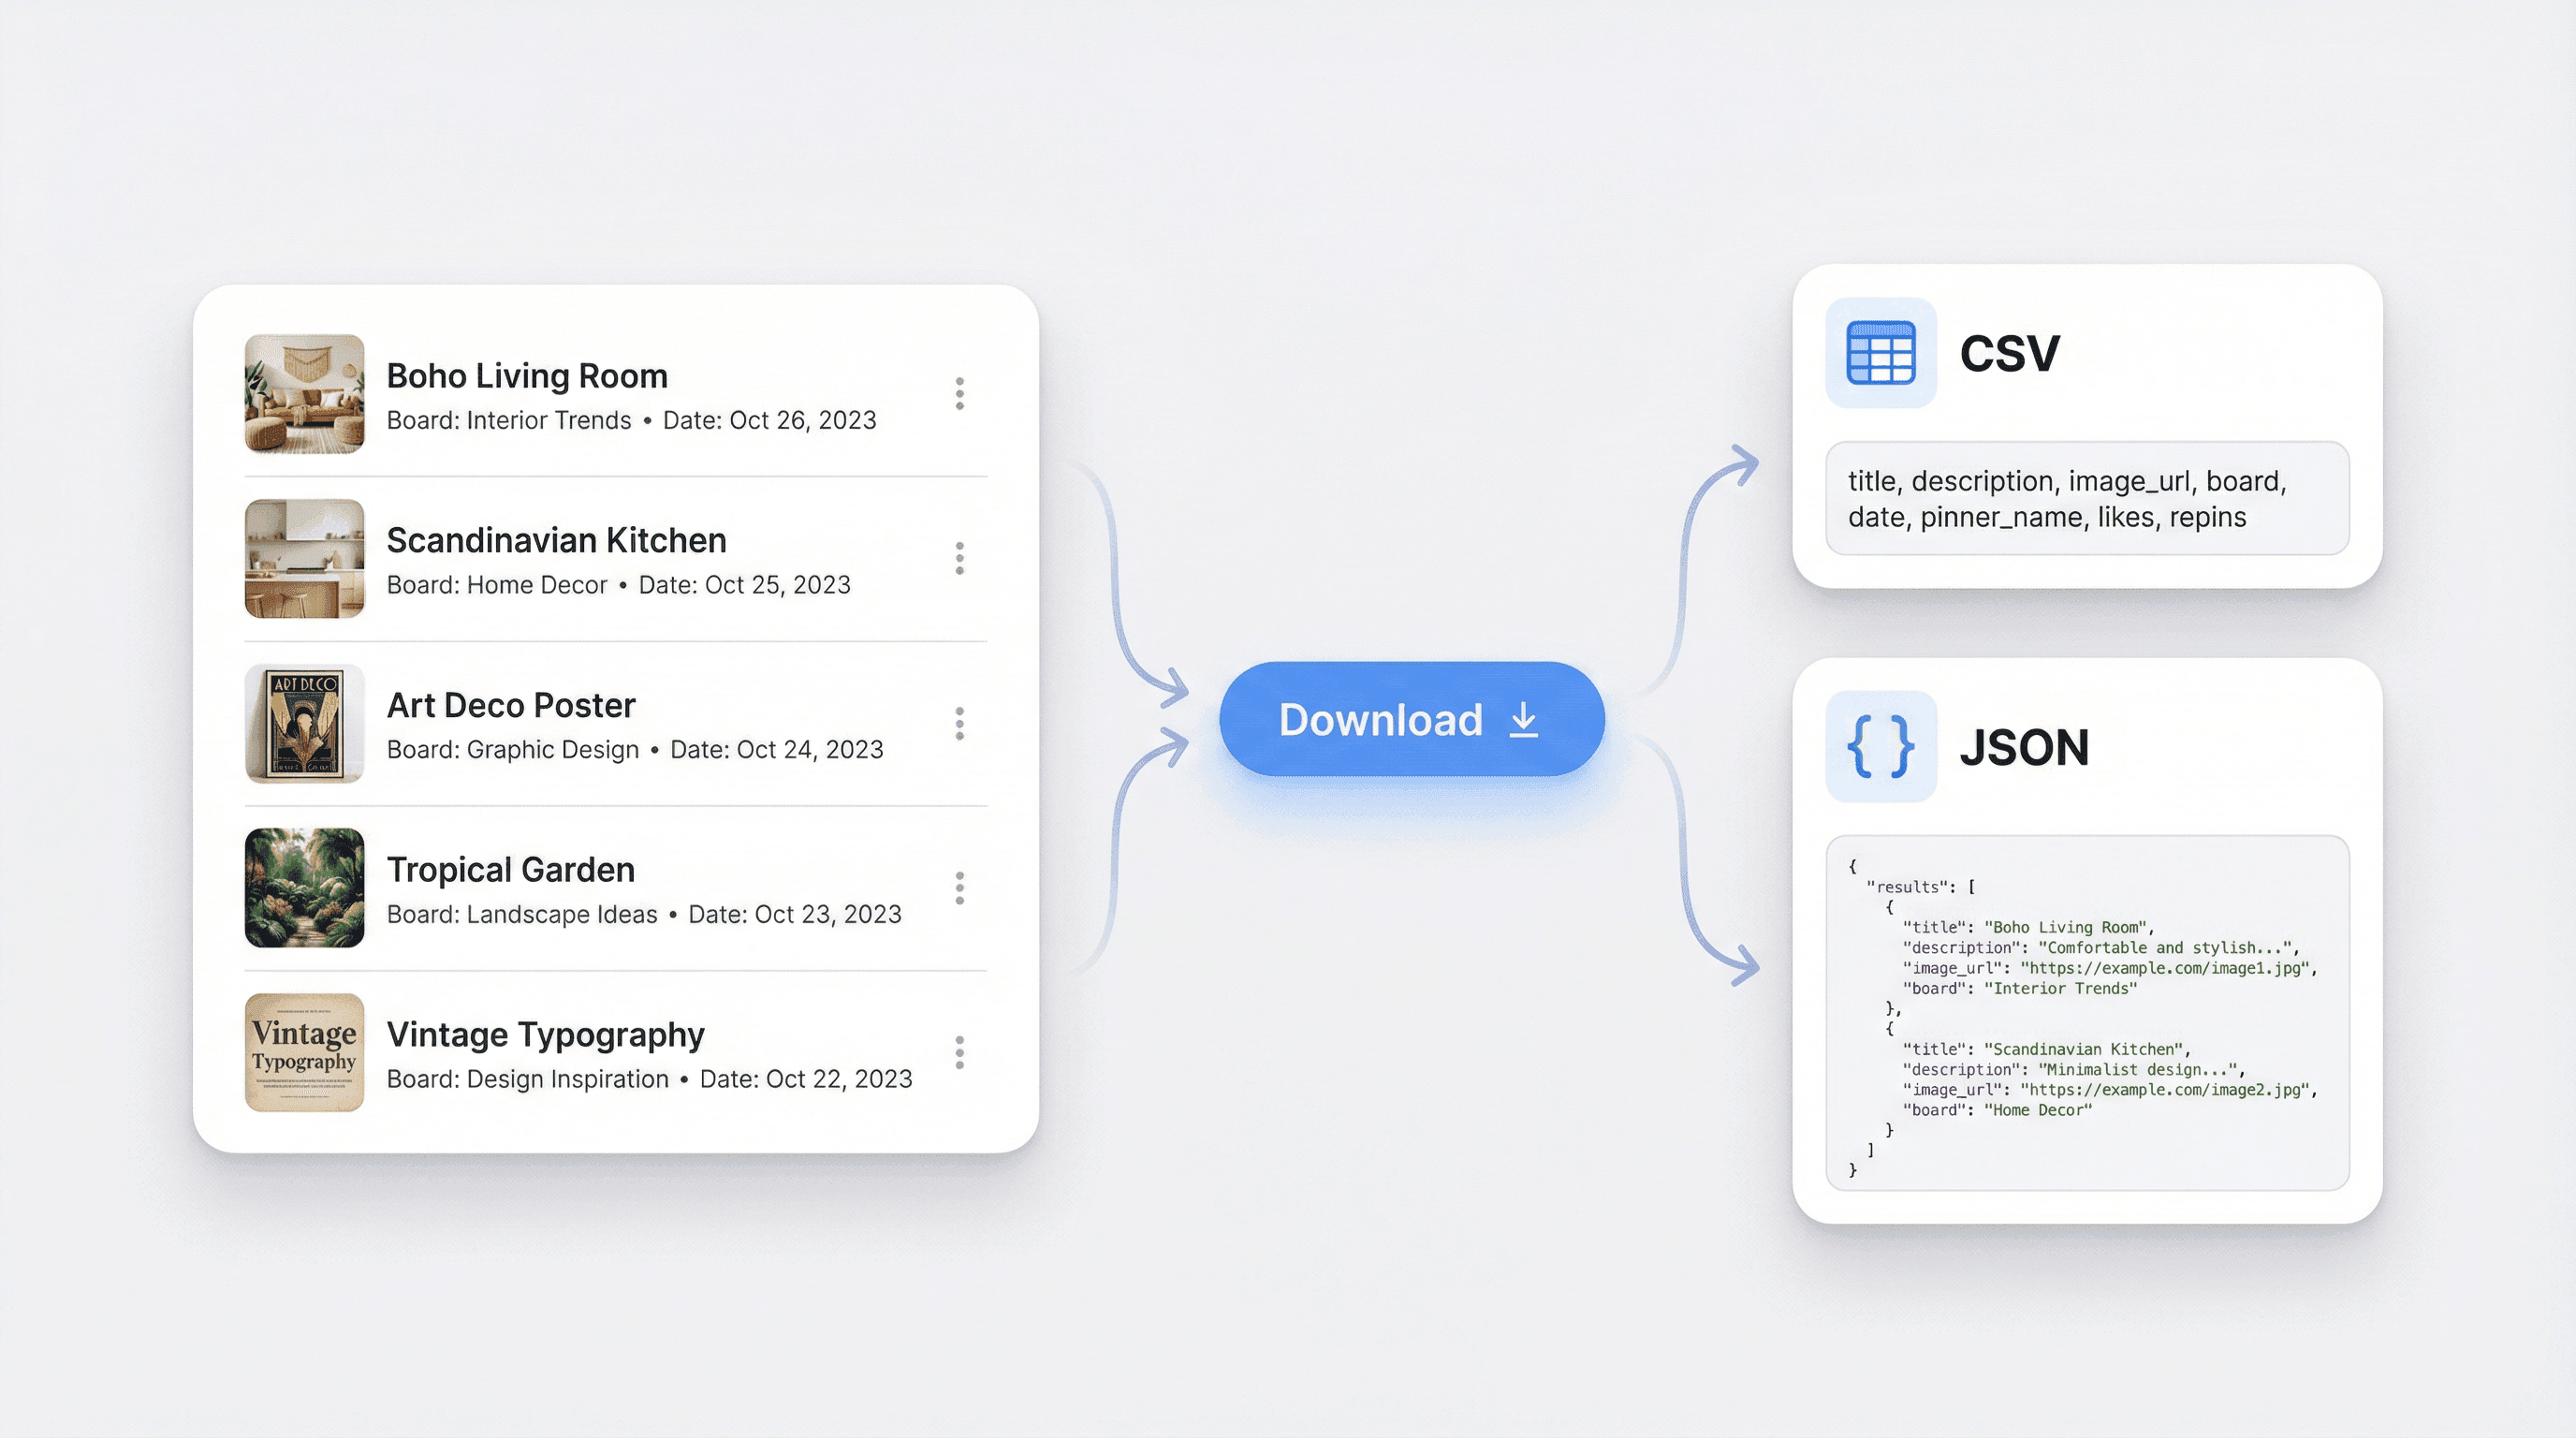Image resolution: width=2576 pixels, height=1438 pixels.
Task: Click the CSV spreadsheet table icon
Action: 1880,353
